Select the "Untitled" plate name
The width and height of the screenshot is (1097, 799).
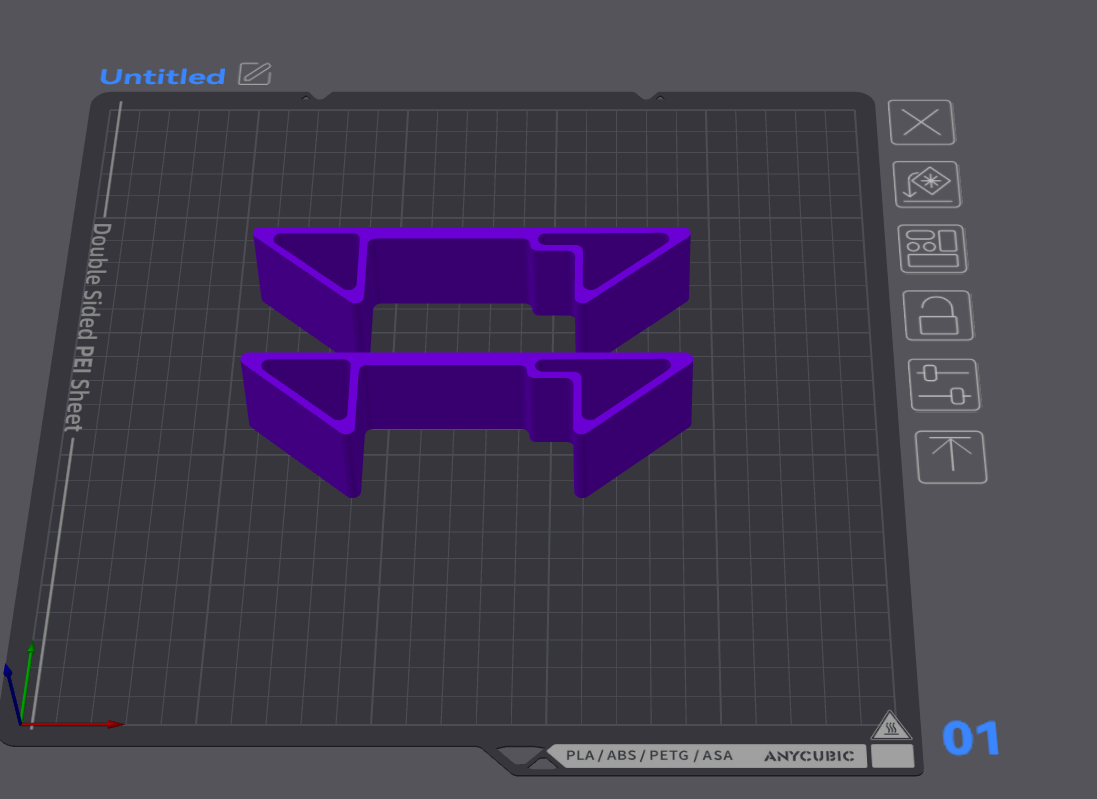pyautogui.click(x=162, y=76)
